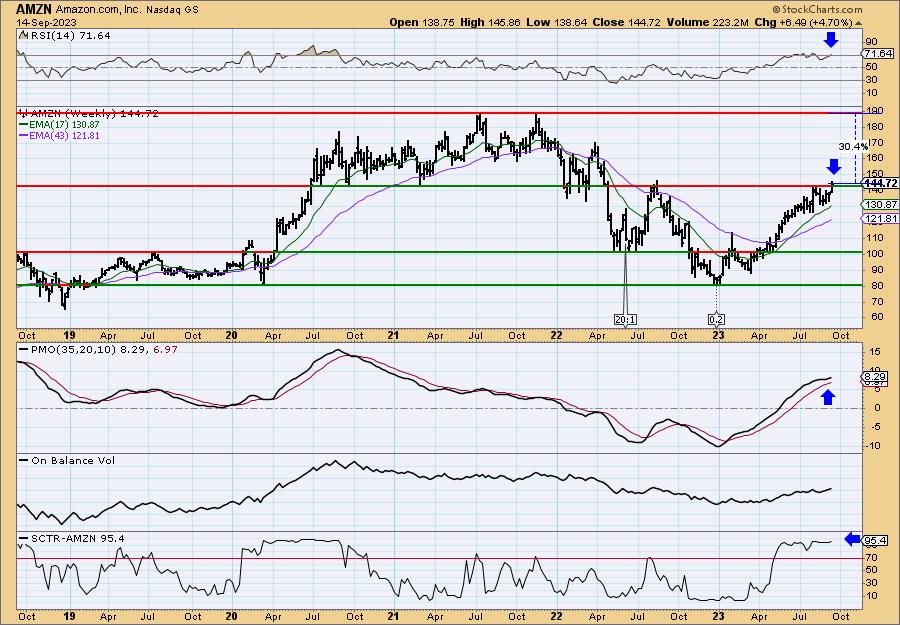The image size is (900, 625).
Task: Click the -10 label on the PMO axis
Action: pos(874,445)
